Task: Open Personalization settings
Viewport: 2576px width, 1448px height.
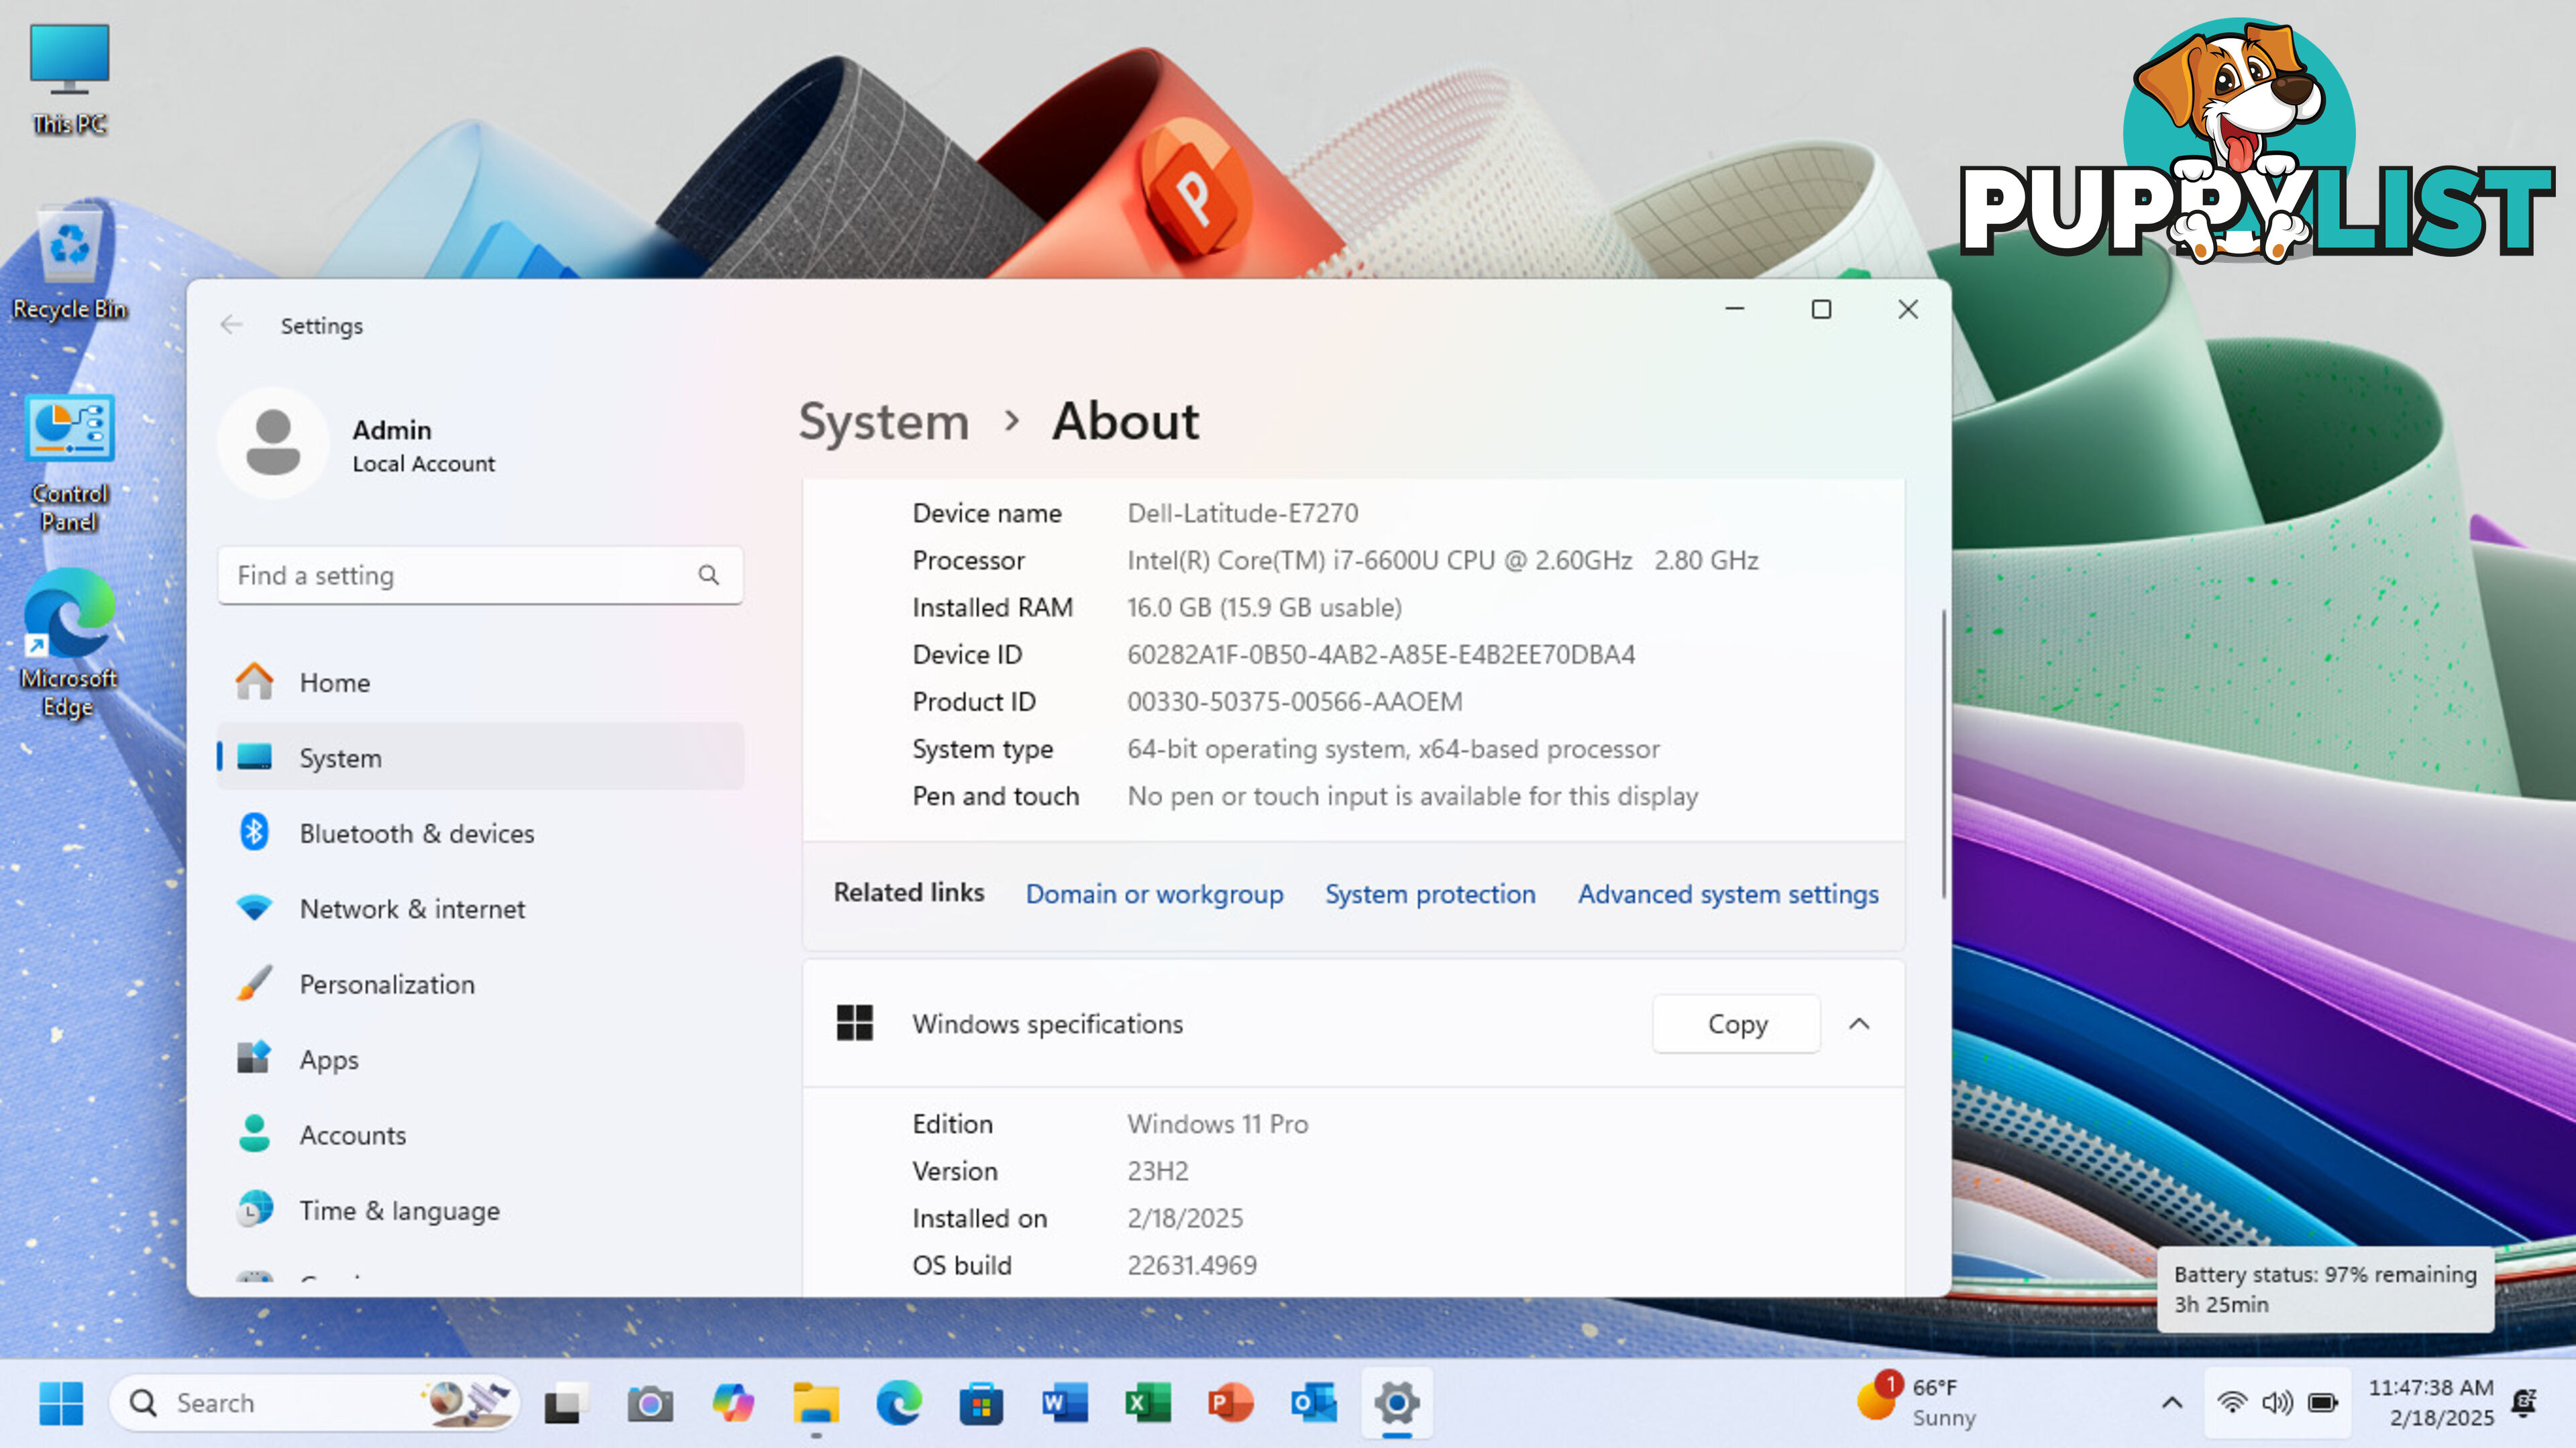Action: pyautogui.click(x=480, y=984)
